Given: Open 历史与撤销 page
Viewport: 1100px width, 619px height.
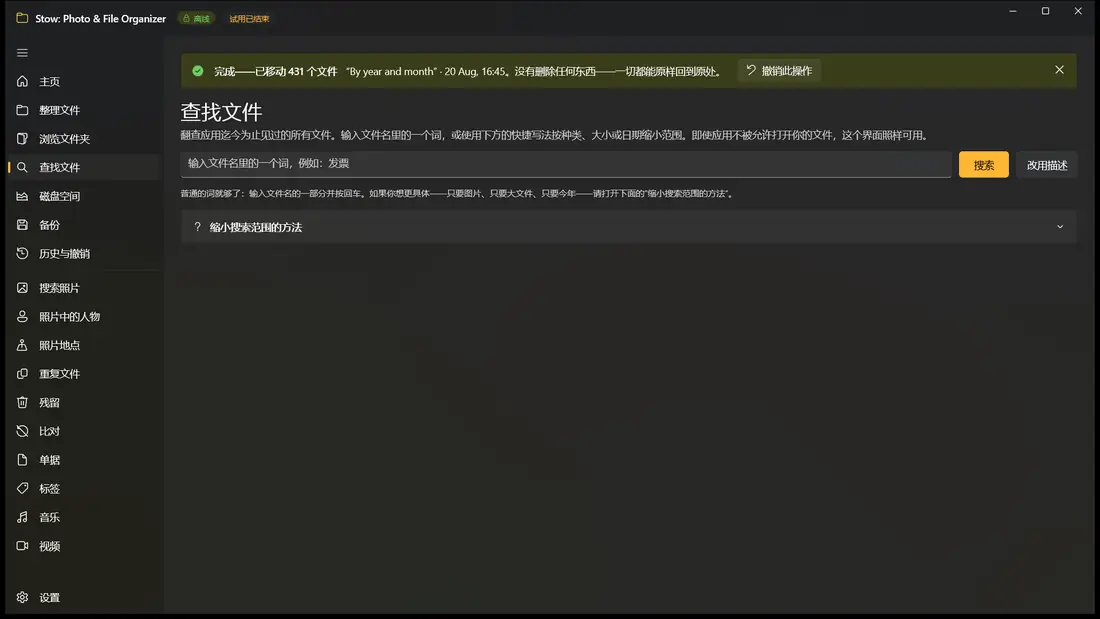Looking at the screenshot, I should point(84,253).
